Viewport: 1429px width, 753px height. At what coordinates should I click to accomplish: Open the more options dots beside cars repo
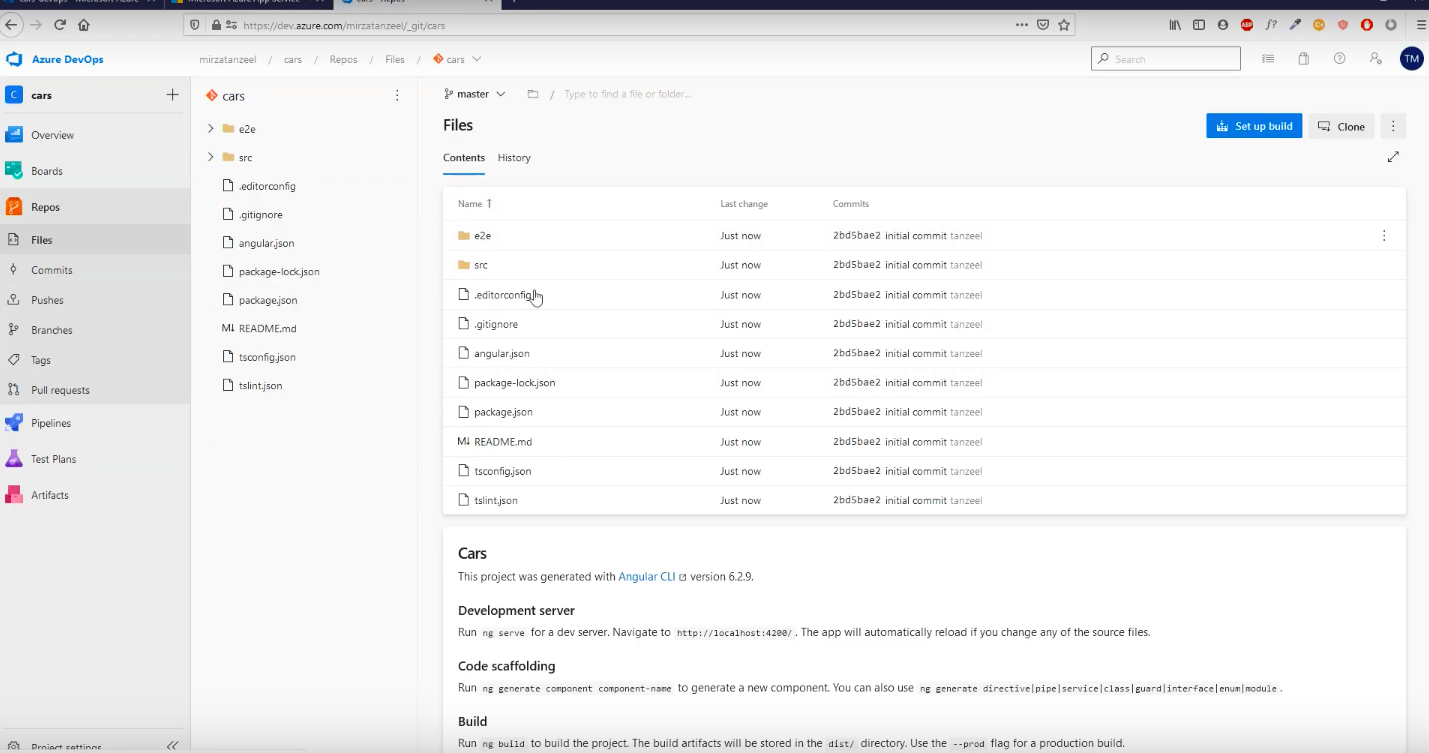coord(397,96)
